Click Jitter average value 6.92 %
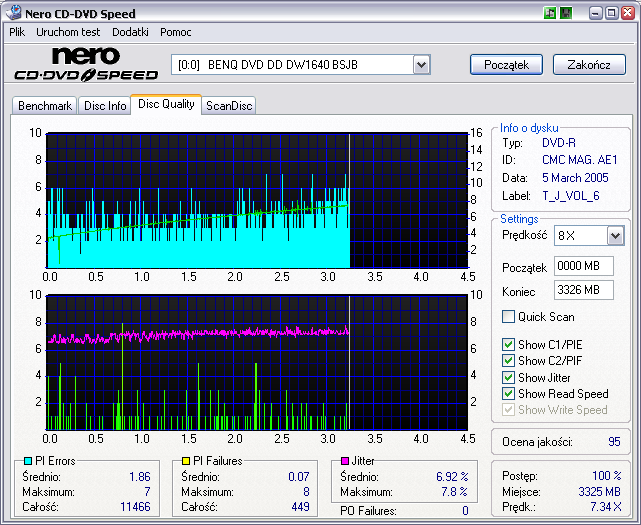This screenshot has height=525, width=641. point(452,477)
